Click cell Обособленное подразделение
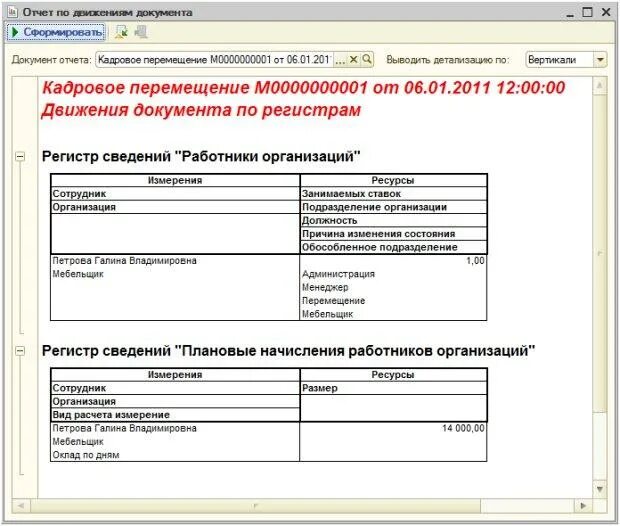Screen dimensions: 620x526 pyautogui.click(x=393, y=247)
